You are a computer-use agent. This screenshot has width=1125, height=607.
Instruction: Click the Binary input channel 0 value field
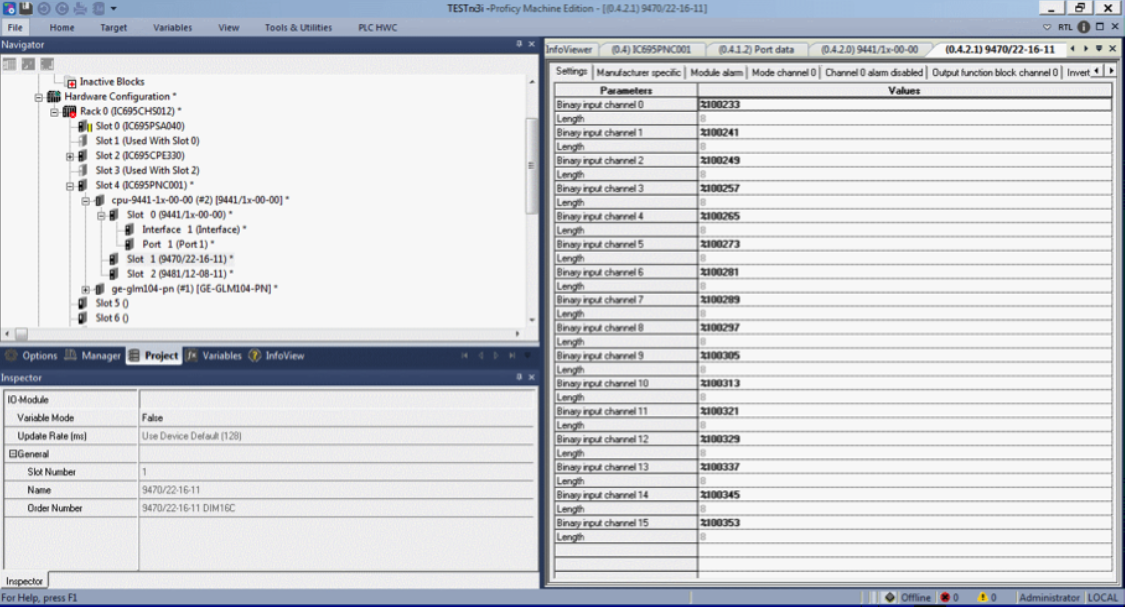pyautogui.click(x=904, y=104)
